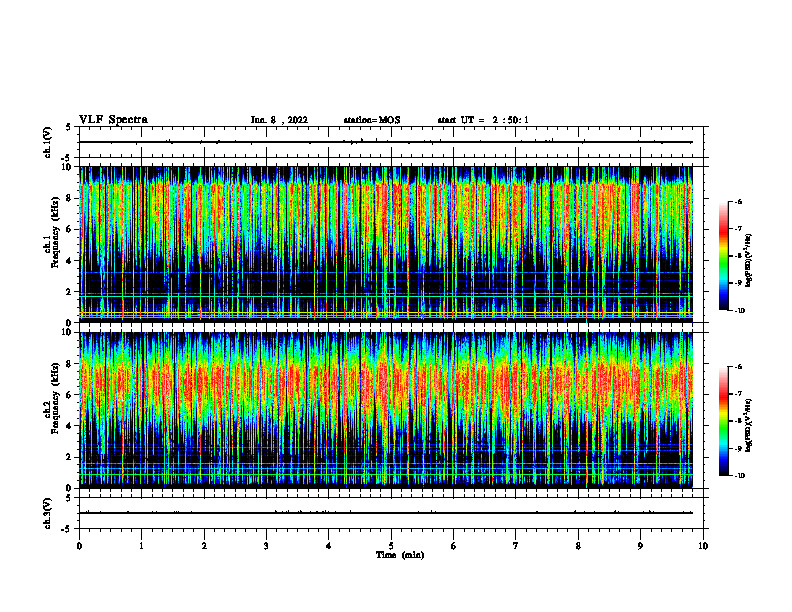The image size is (792, 612).
Task: Click the "VLF Spectra" plot title
Action: pos(113,120)
